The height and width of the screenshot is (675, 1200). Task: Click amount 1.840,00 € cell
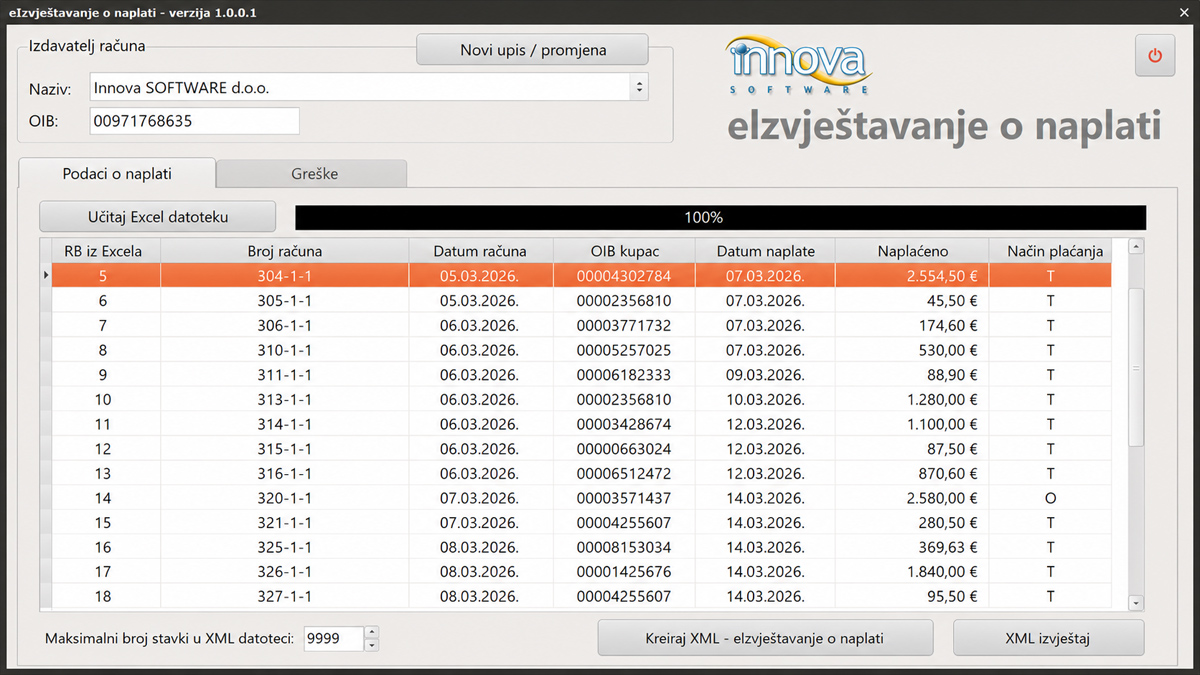pos(912,572)
